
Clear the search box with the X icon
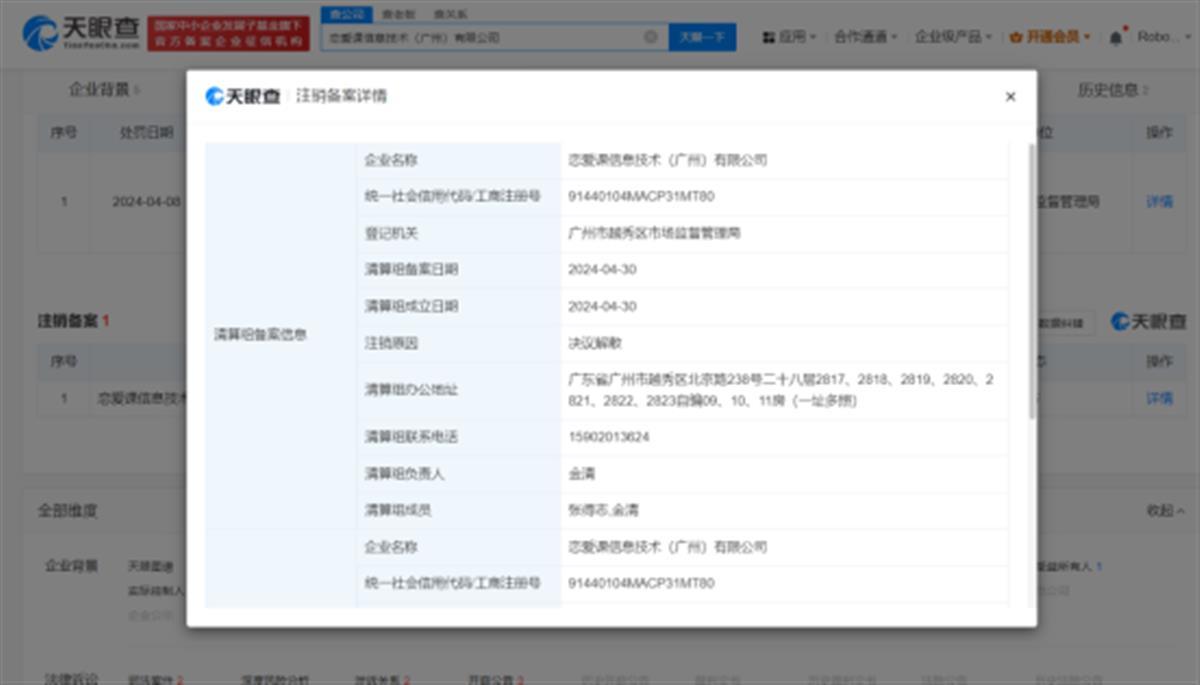pyautogui.click(x=650, y=37)
